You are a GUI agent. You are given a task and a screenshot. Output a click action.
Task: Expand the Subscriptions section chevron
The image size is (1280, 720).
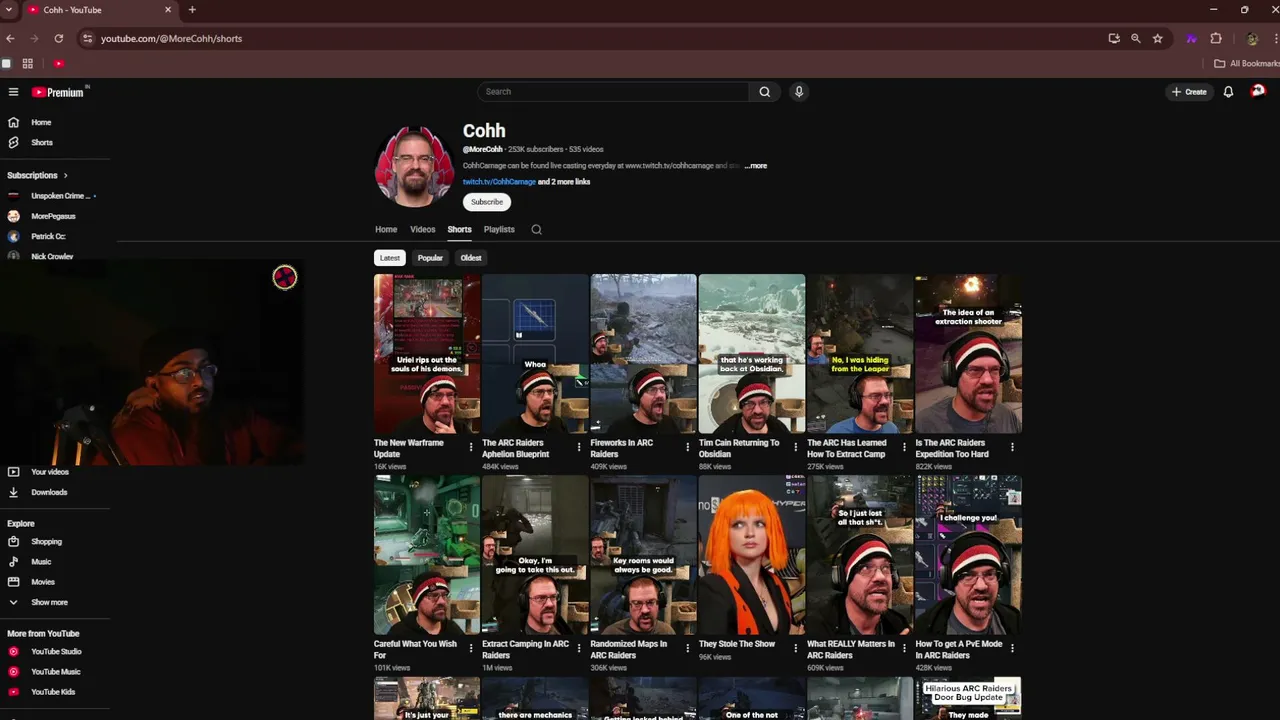click(x=66, y=176)
